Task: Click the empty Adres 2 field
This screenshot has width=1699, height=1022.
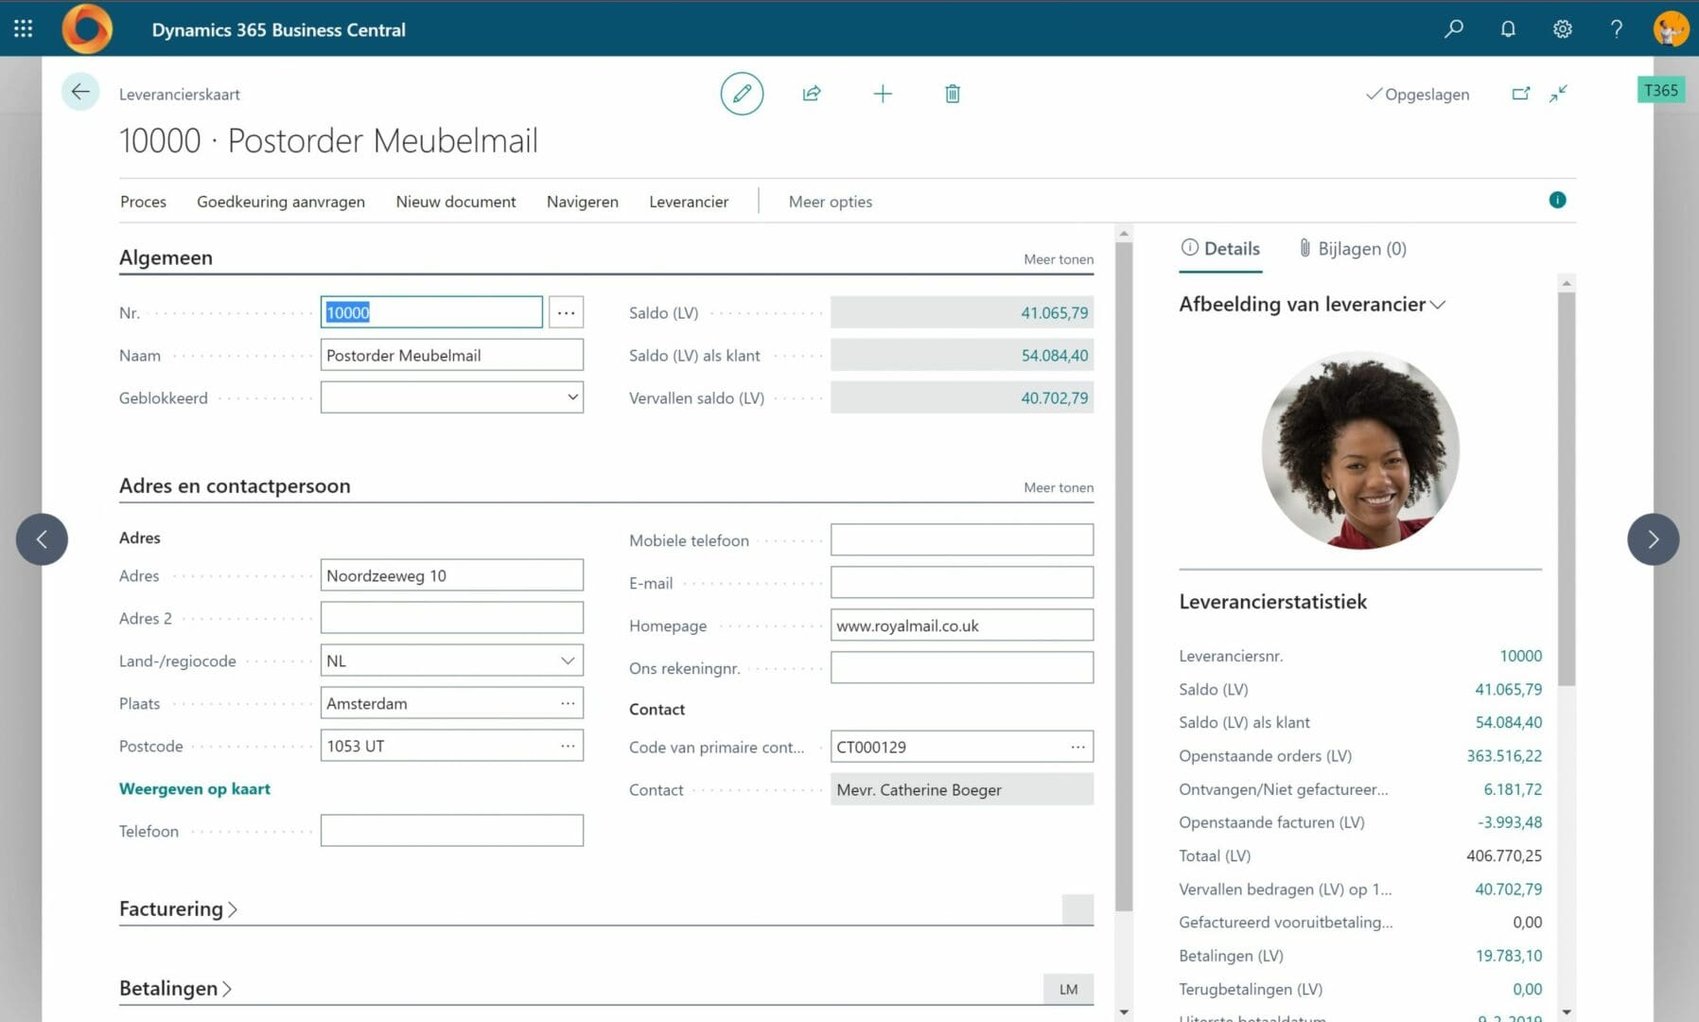Action: click(x=452, y=618)
